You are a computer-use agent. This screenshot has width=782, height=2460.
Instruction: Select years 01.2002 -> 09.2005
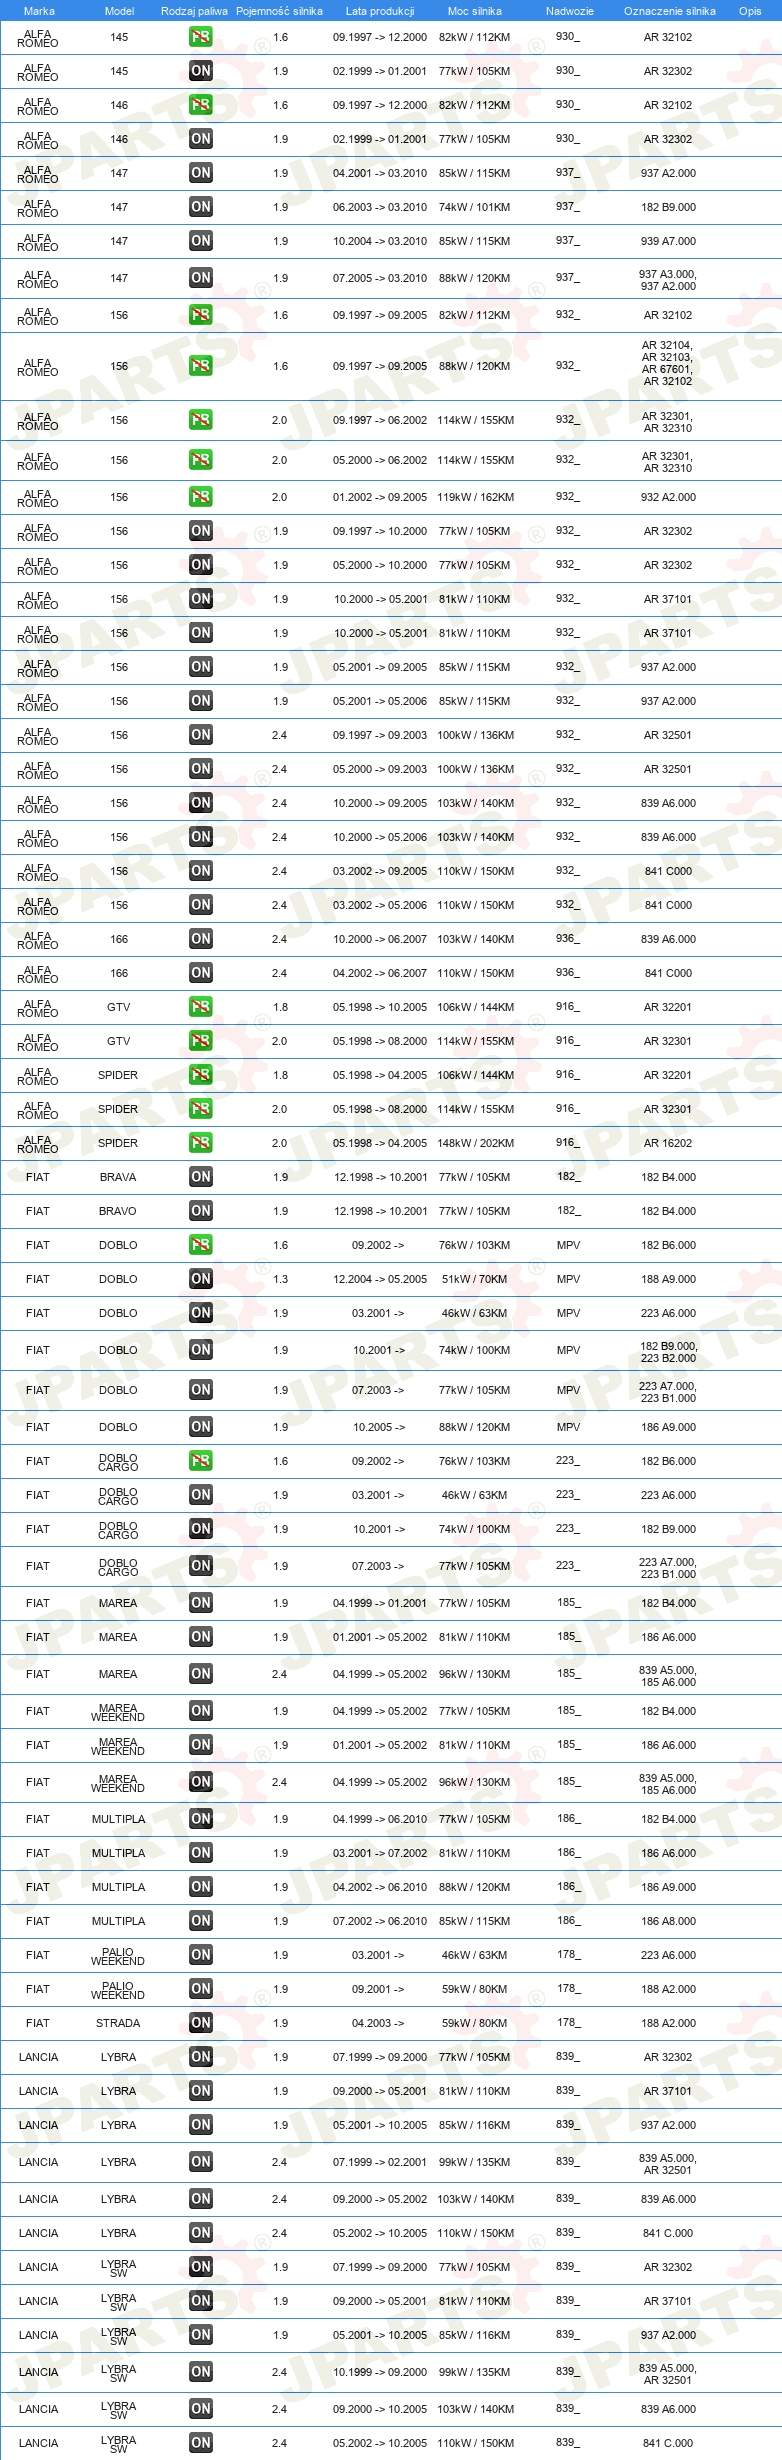pyautogui.click(x=380, y=497)
